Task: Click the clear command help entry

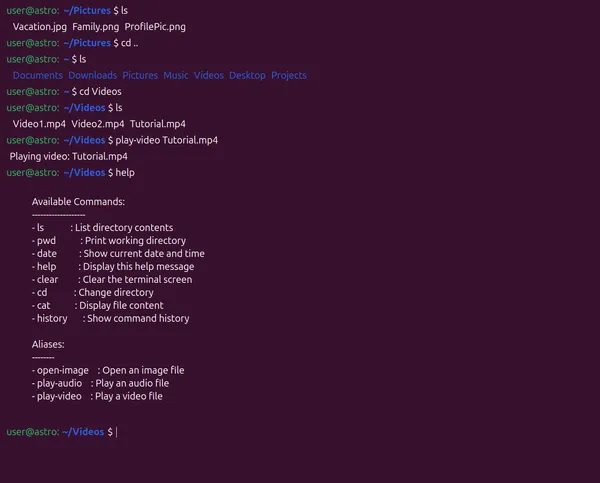Action: tap(111, 280)
